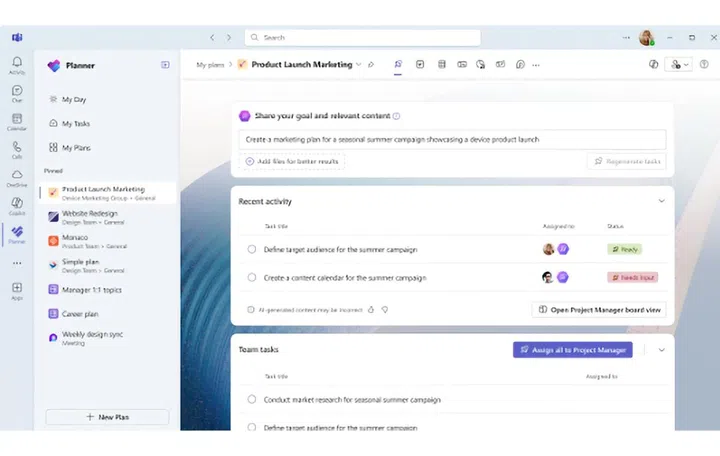Viewport: 720px width, 456px height.
Task: Click the thumbs down feedback icon
Action: pyautogui.click(x=385, y=310)
